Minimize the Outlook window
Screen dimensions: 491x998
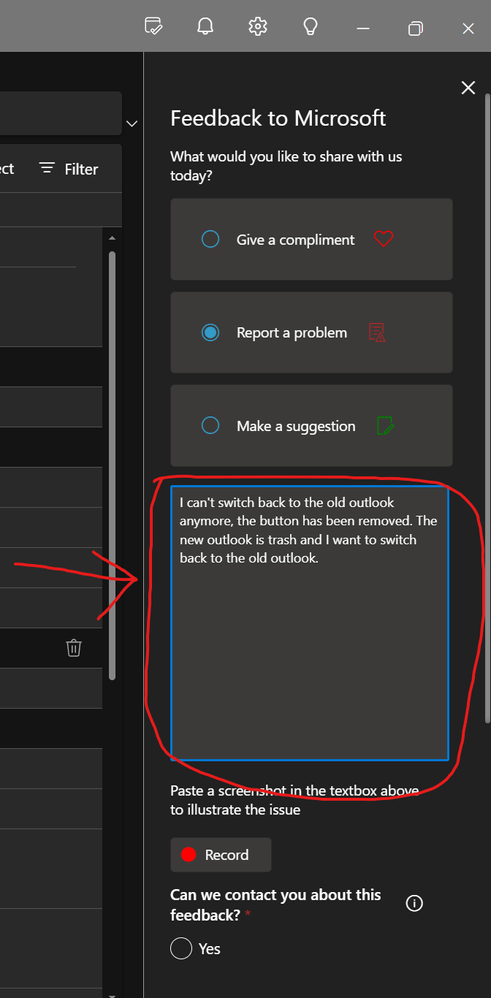[x=363, y=28]
